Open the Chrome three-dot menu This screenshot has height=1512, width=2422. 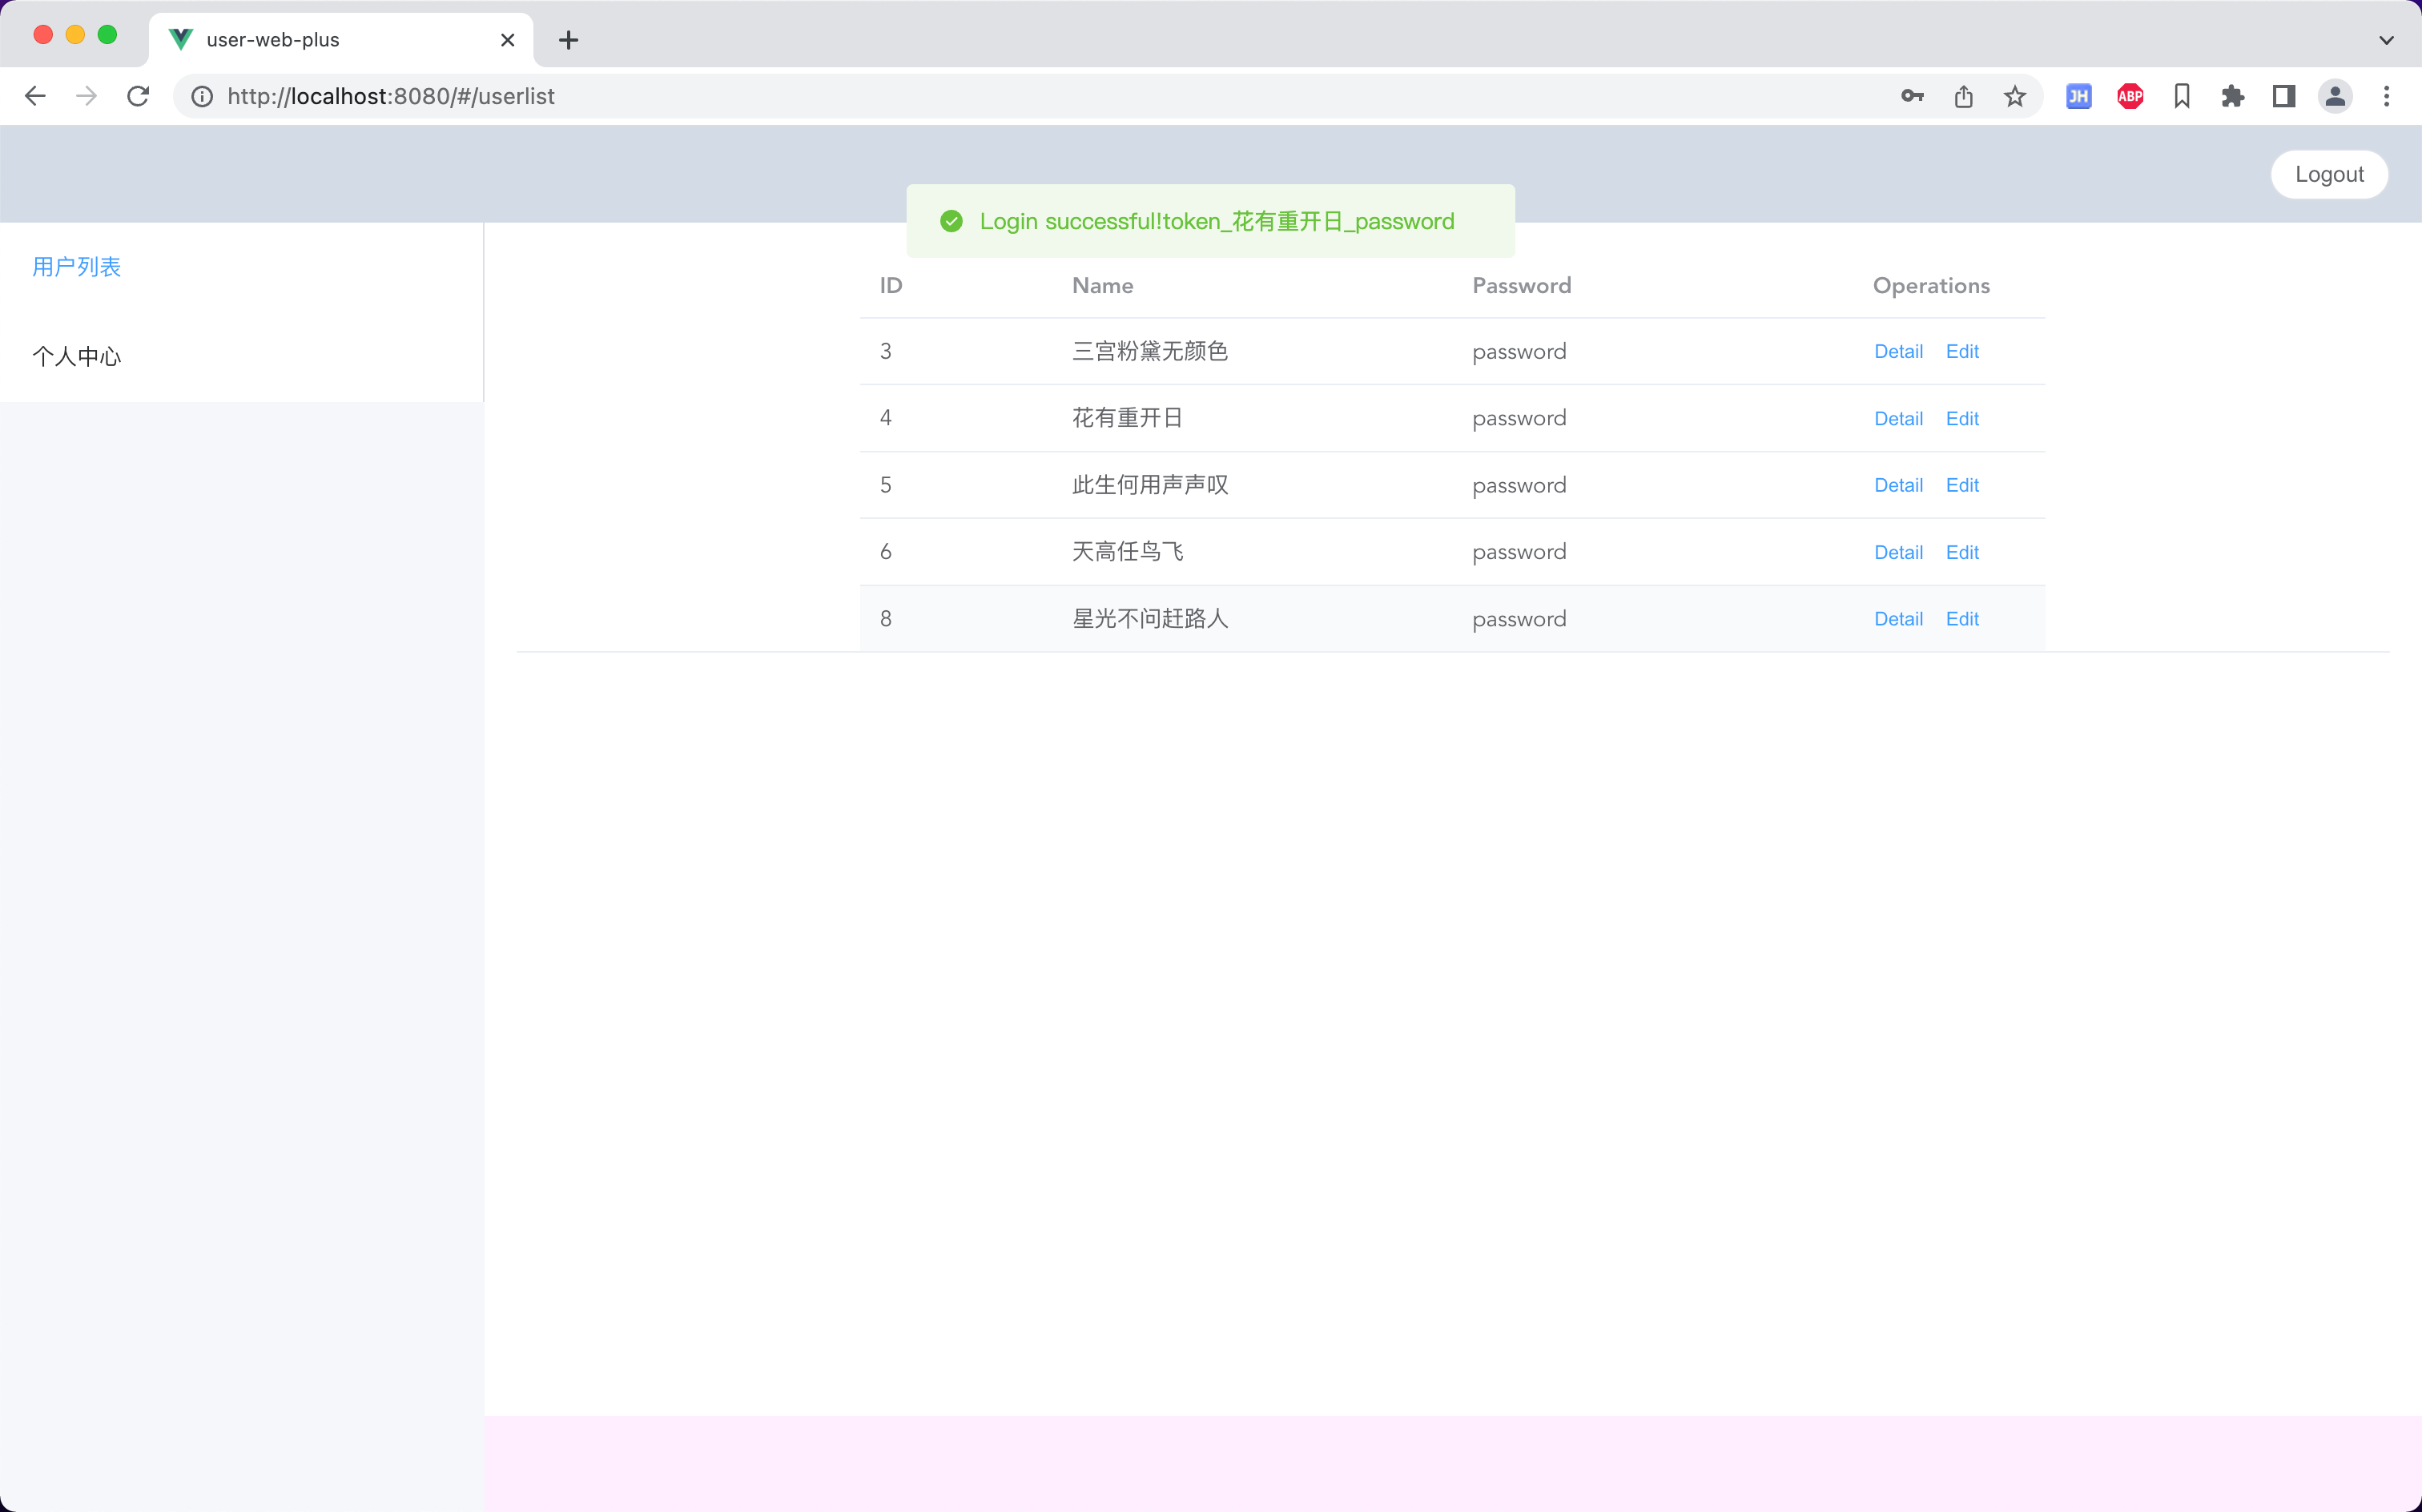(x=2387, y=96)
